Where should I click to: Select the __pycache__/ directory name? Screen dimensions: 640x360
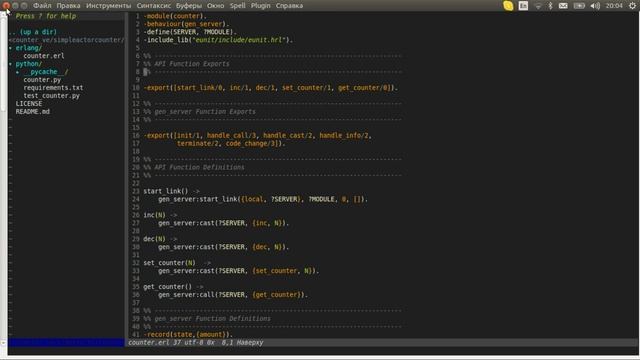coord(46,72)
